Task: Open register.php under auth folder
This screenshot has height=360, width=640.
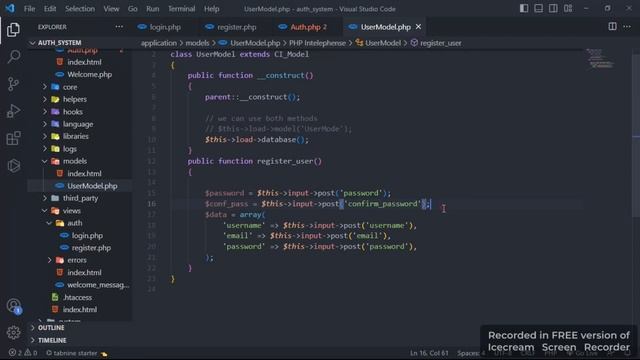Action: 91,248
